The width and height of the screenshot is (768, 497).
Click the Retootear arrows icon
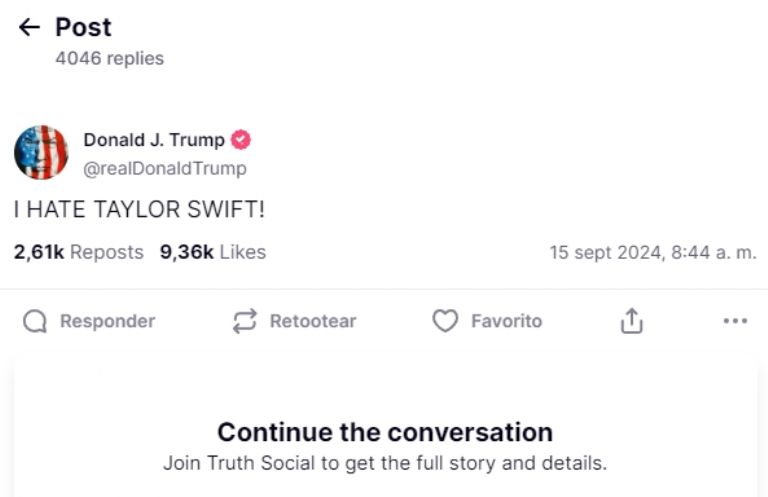[244, 321]
